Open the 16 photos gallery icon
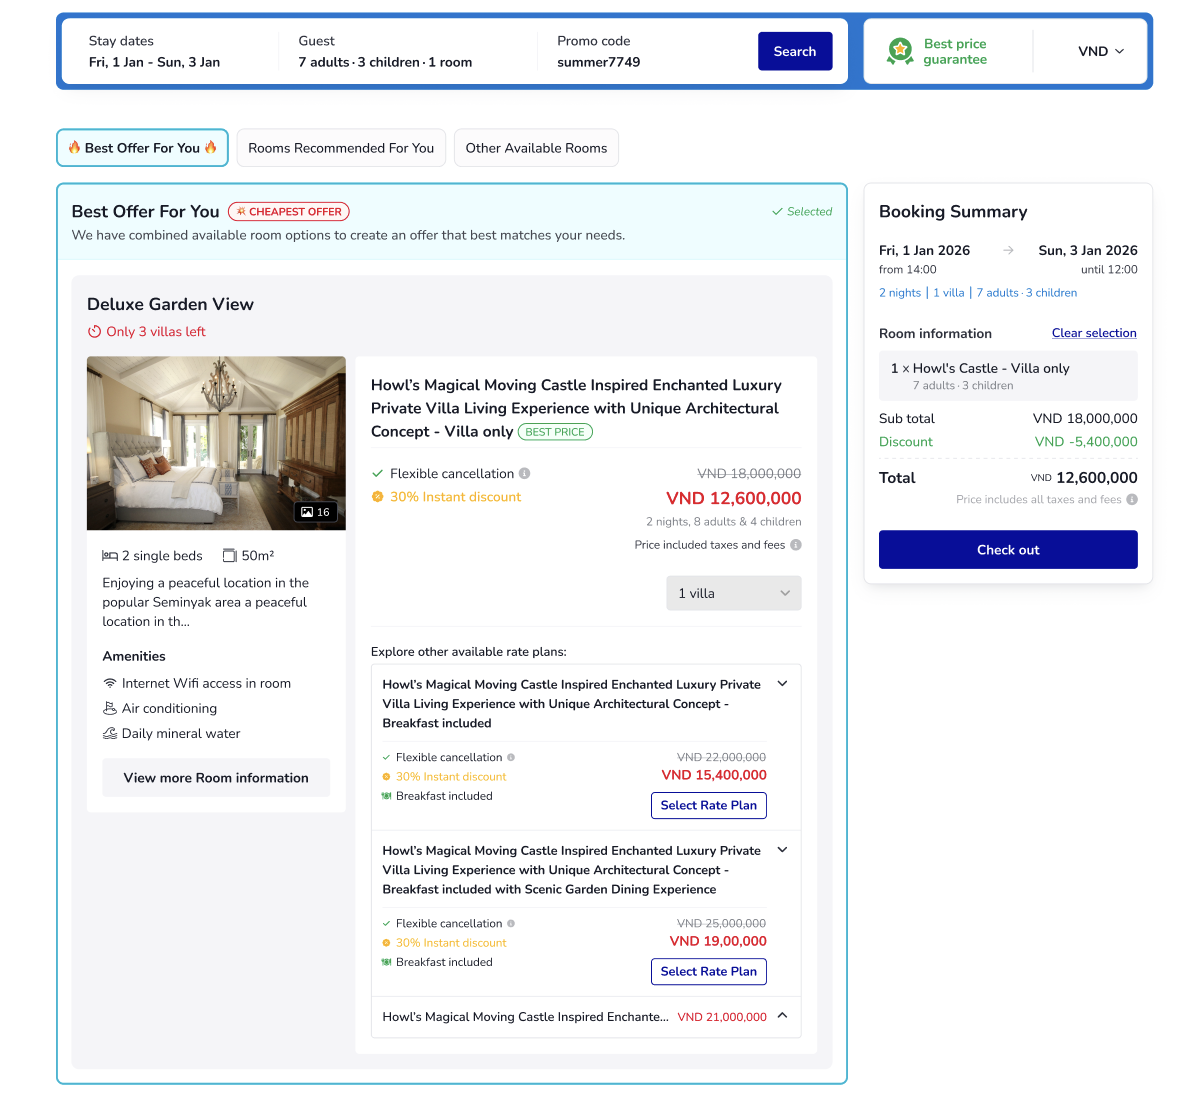The image size is (1194, 1106). pos(315,512)
